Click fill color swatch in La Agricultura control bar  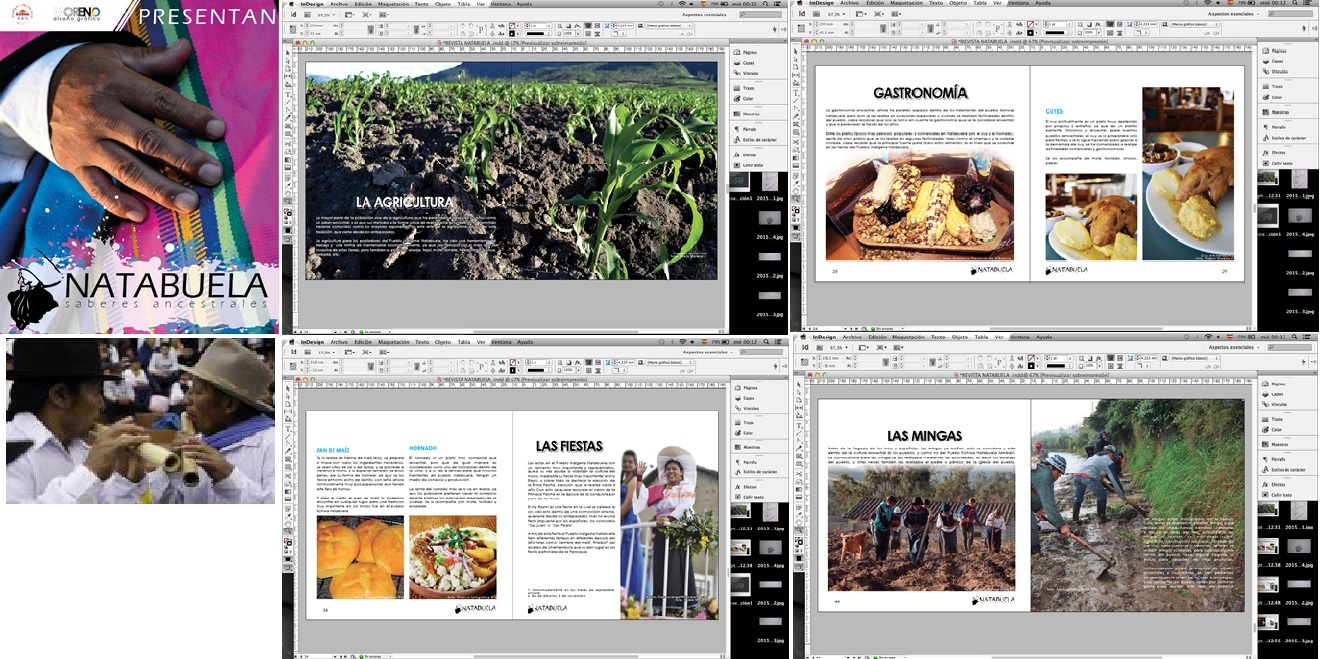coord(512,25)
